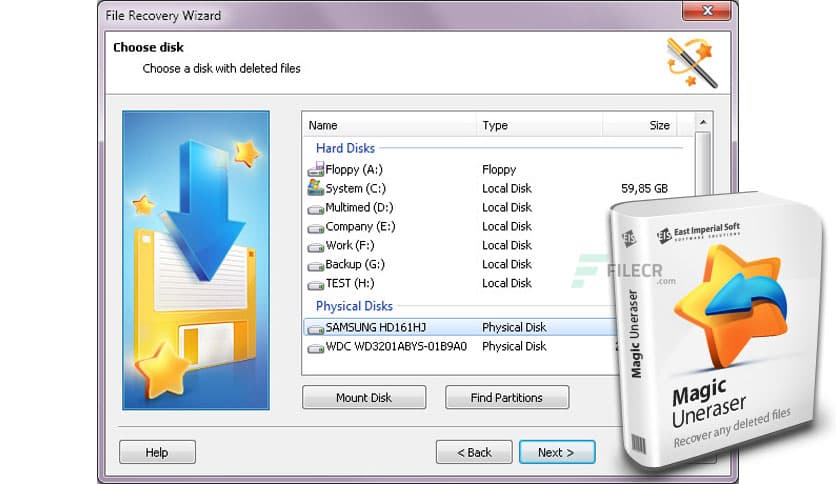Click the 59,85 GB size value

click(644, 188)
